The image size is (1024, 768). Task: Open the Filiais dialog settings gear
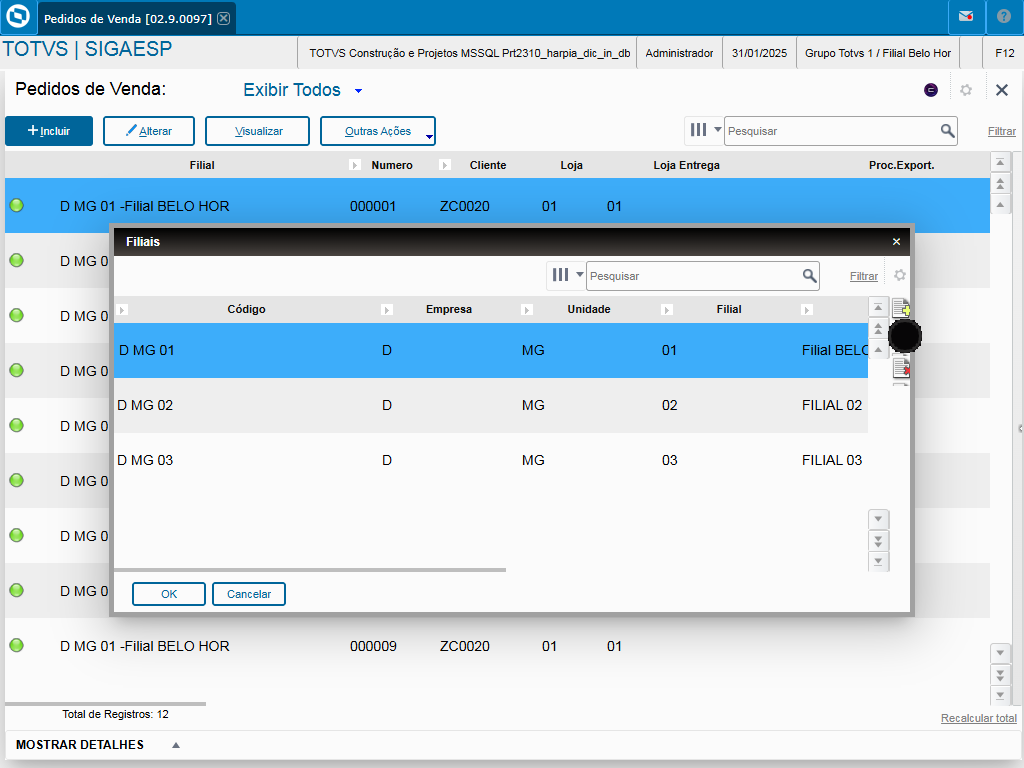click(x=900, y=275)
